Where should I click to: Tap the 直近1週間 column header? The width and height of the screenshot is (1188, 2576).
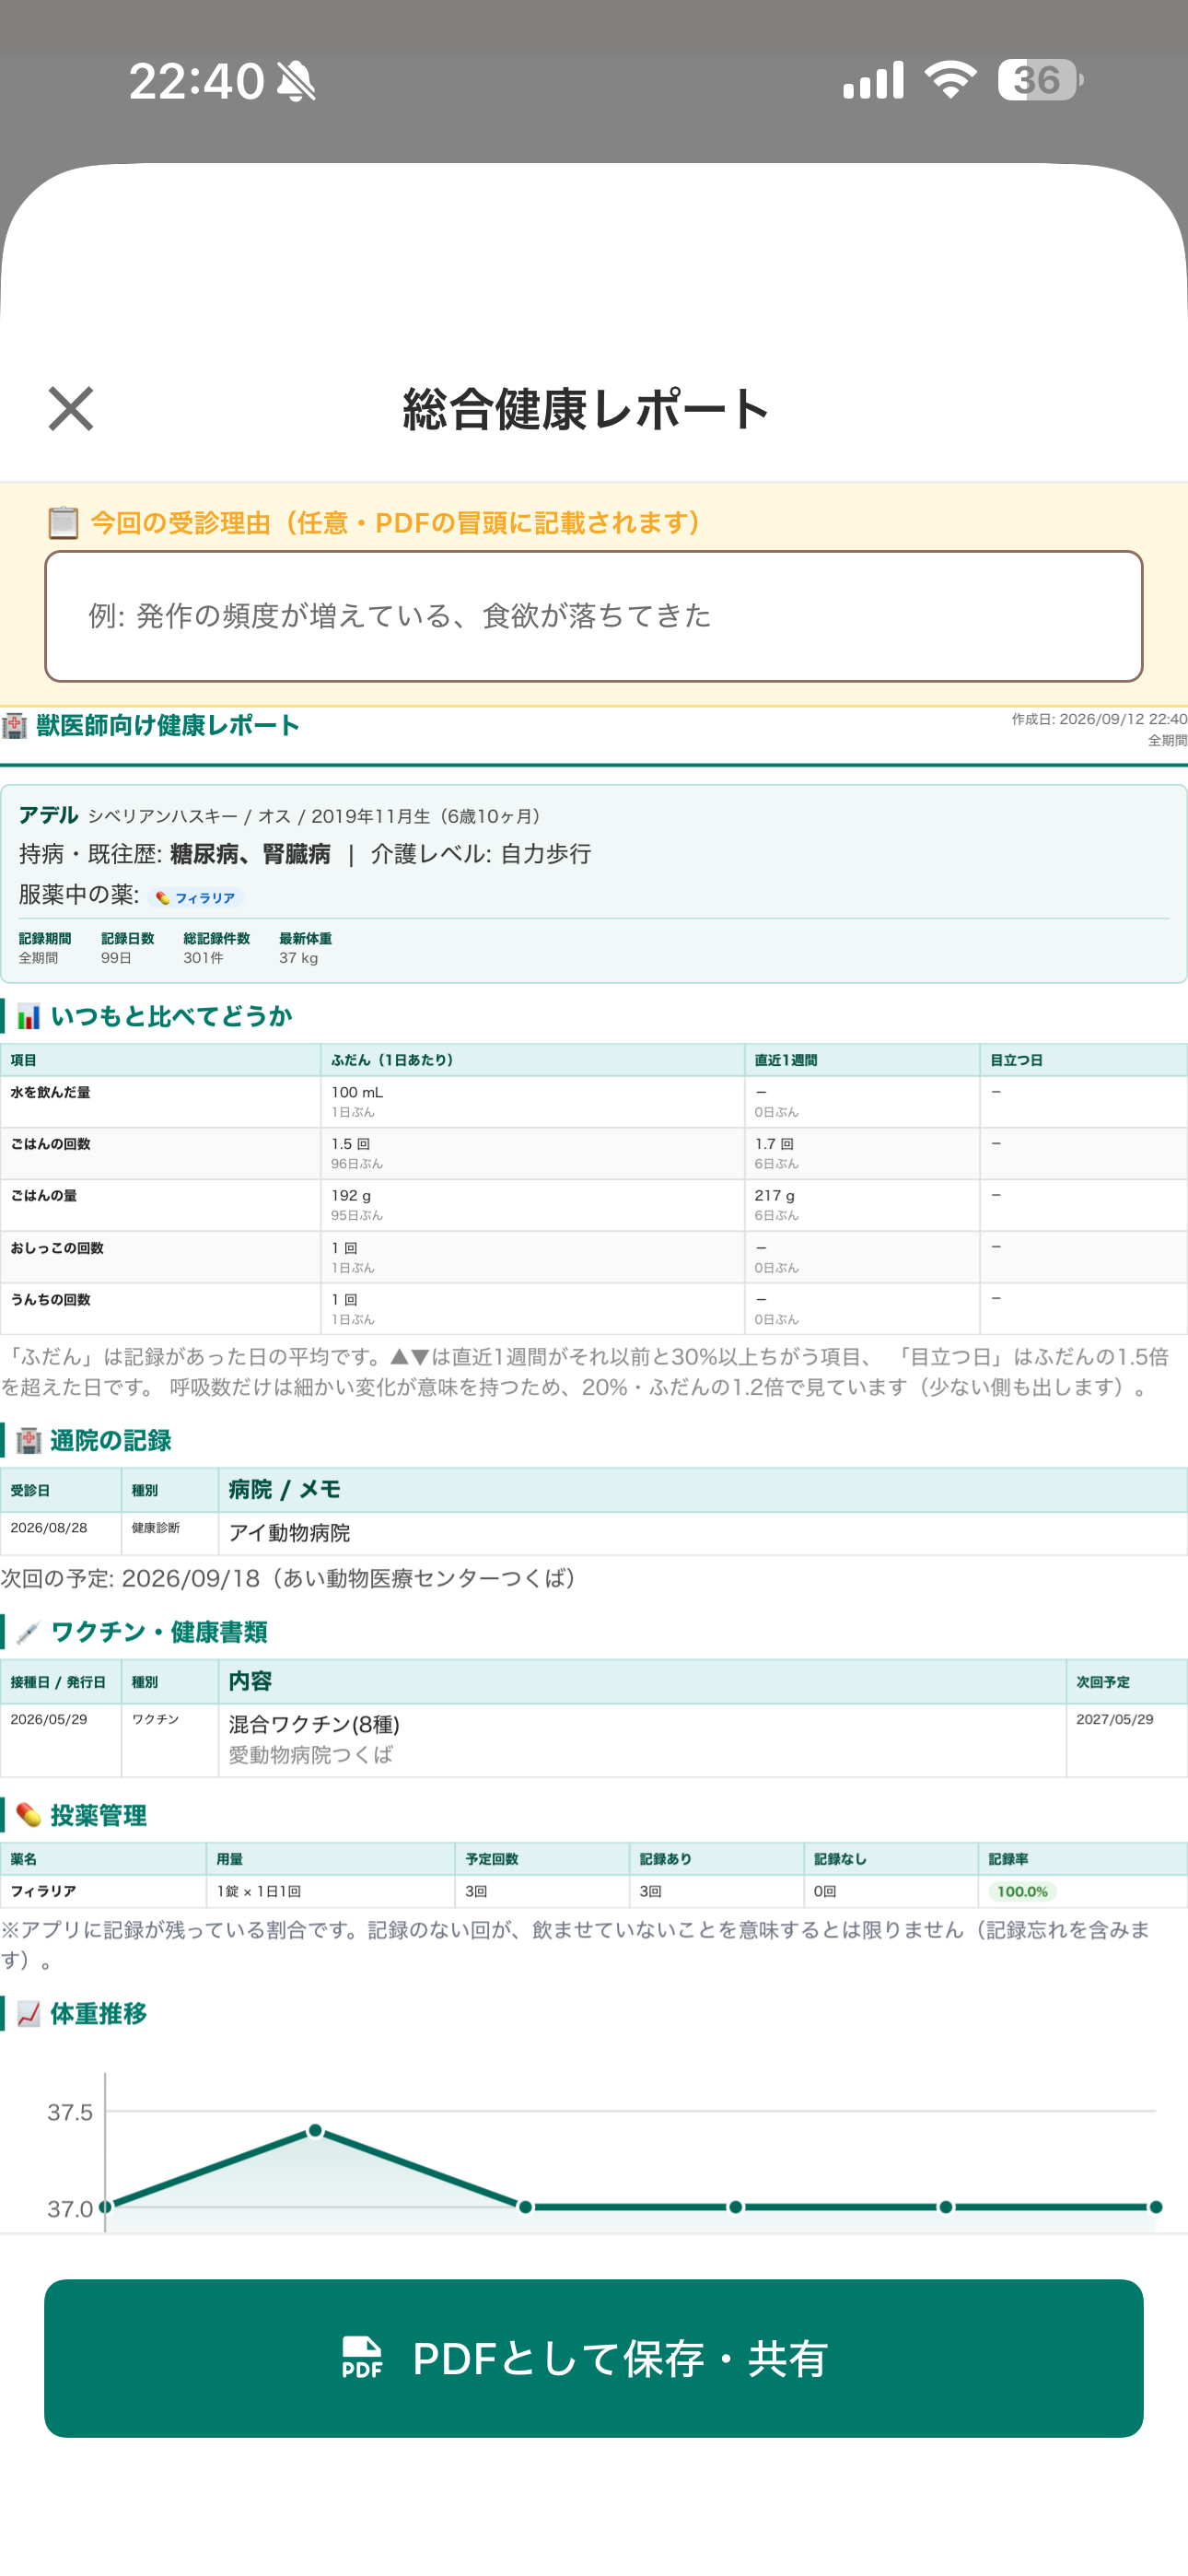[786, 1060]
